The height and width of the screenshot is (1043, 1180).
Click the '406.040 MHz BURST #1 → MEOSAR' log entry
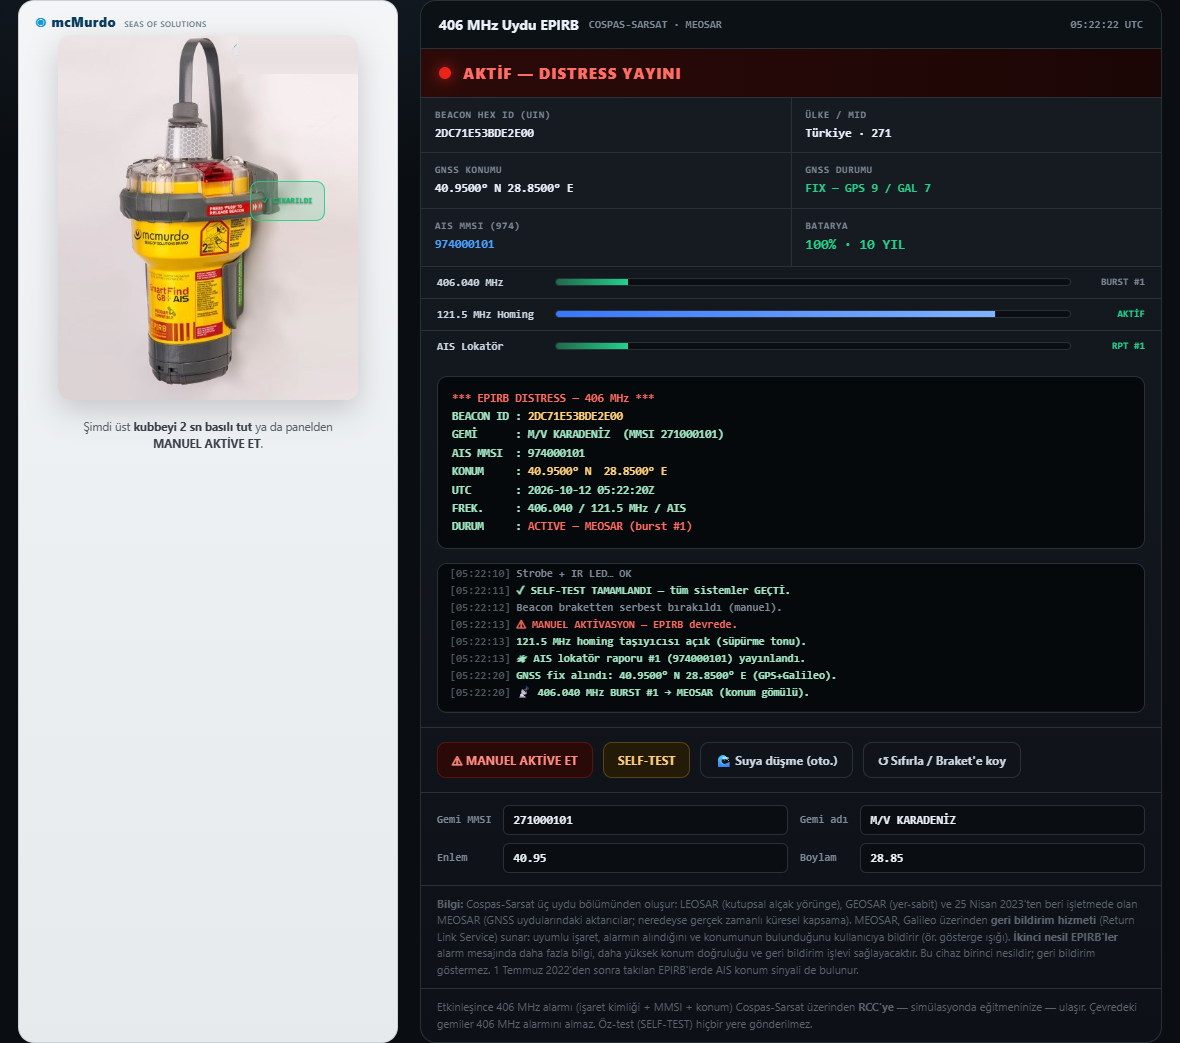tap(630, 692)
